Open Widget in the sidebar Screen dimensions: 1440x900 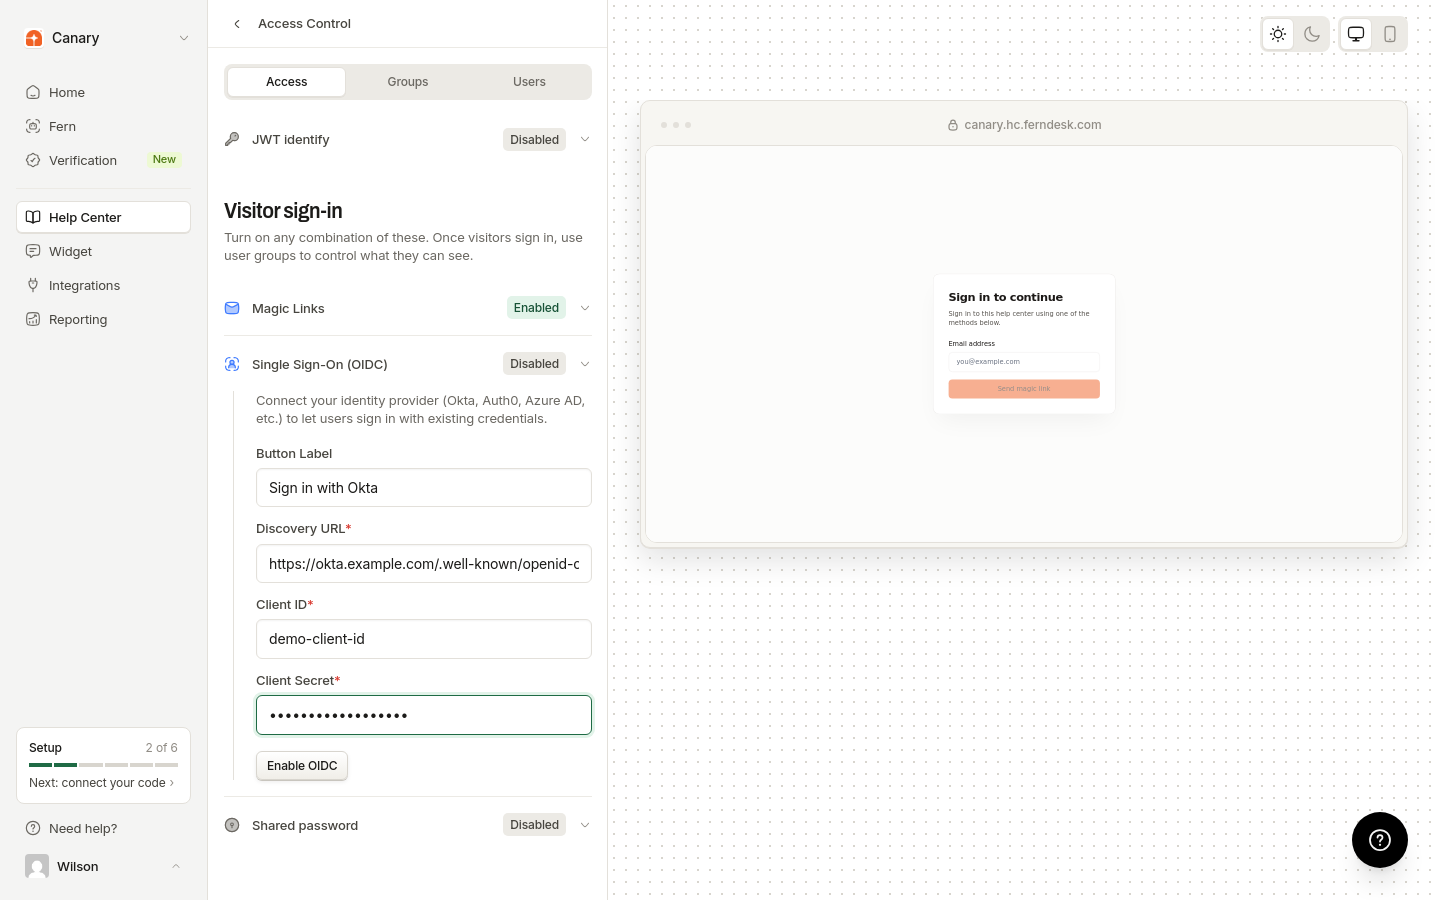[x=103, y=251]
